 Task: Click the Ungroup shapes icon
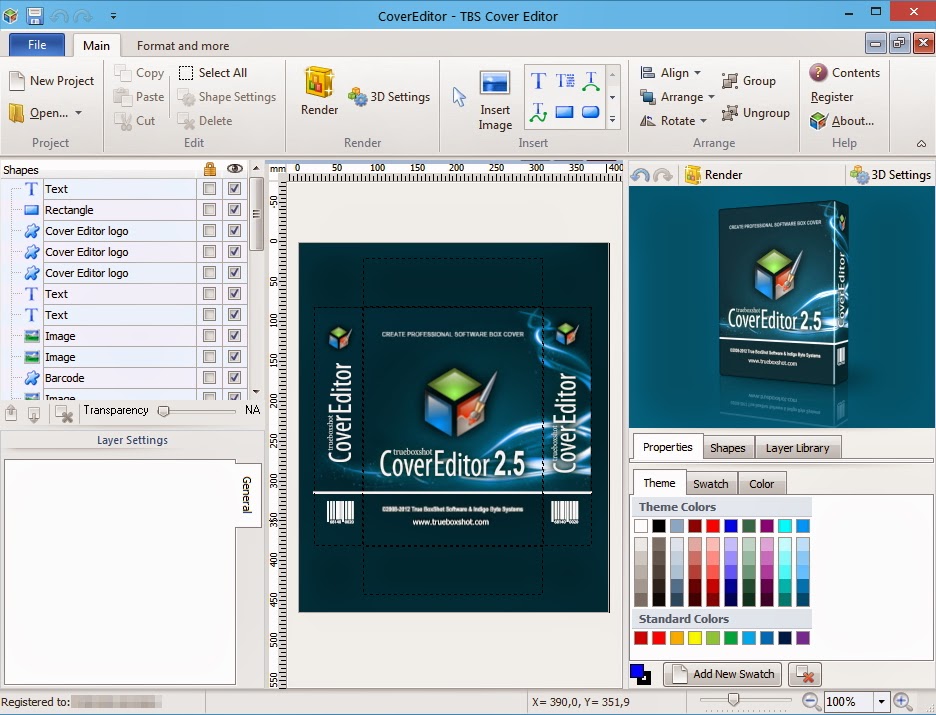tap(729, 113)
